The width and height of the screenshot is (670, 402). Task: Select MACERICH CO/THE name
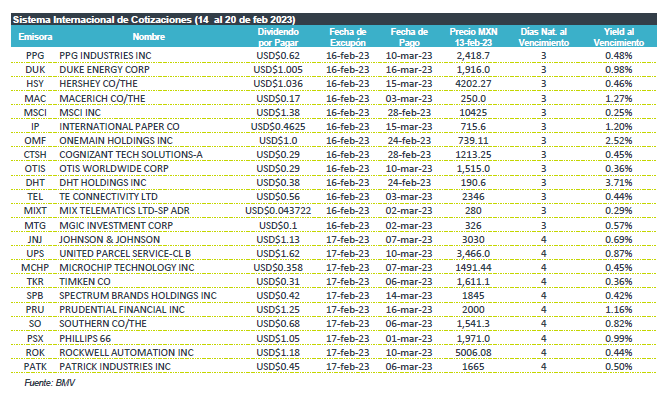102,99
